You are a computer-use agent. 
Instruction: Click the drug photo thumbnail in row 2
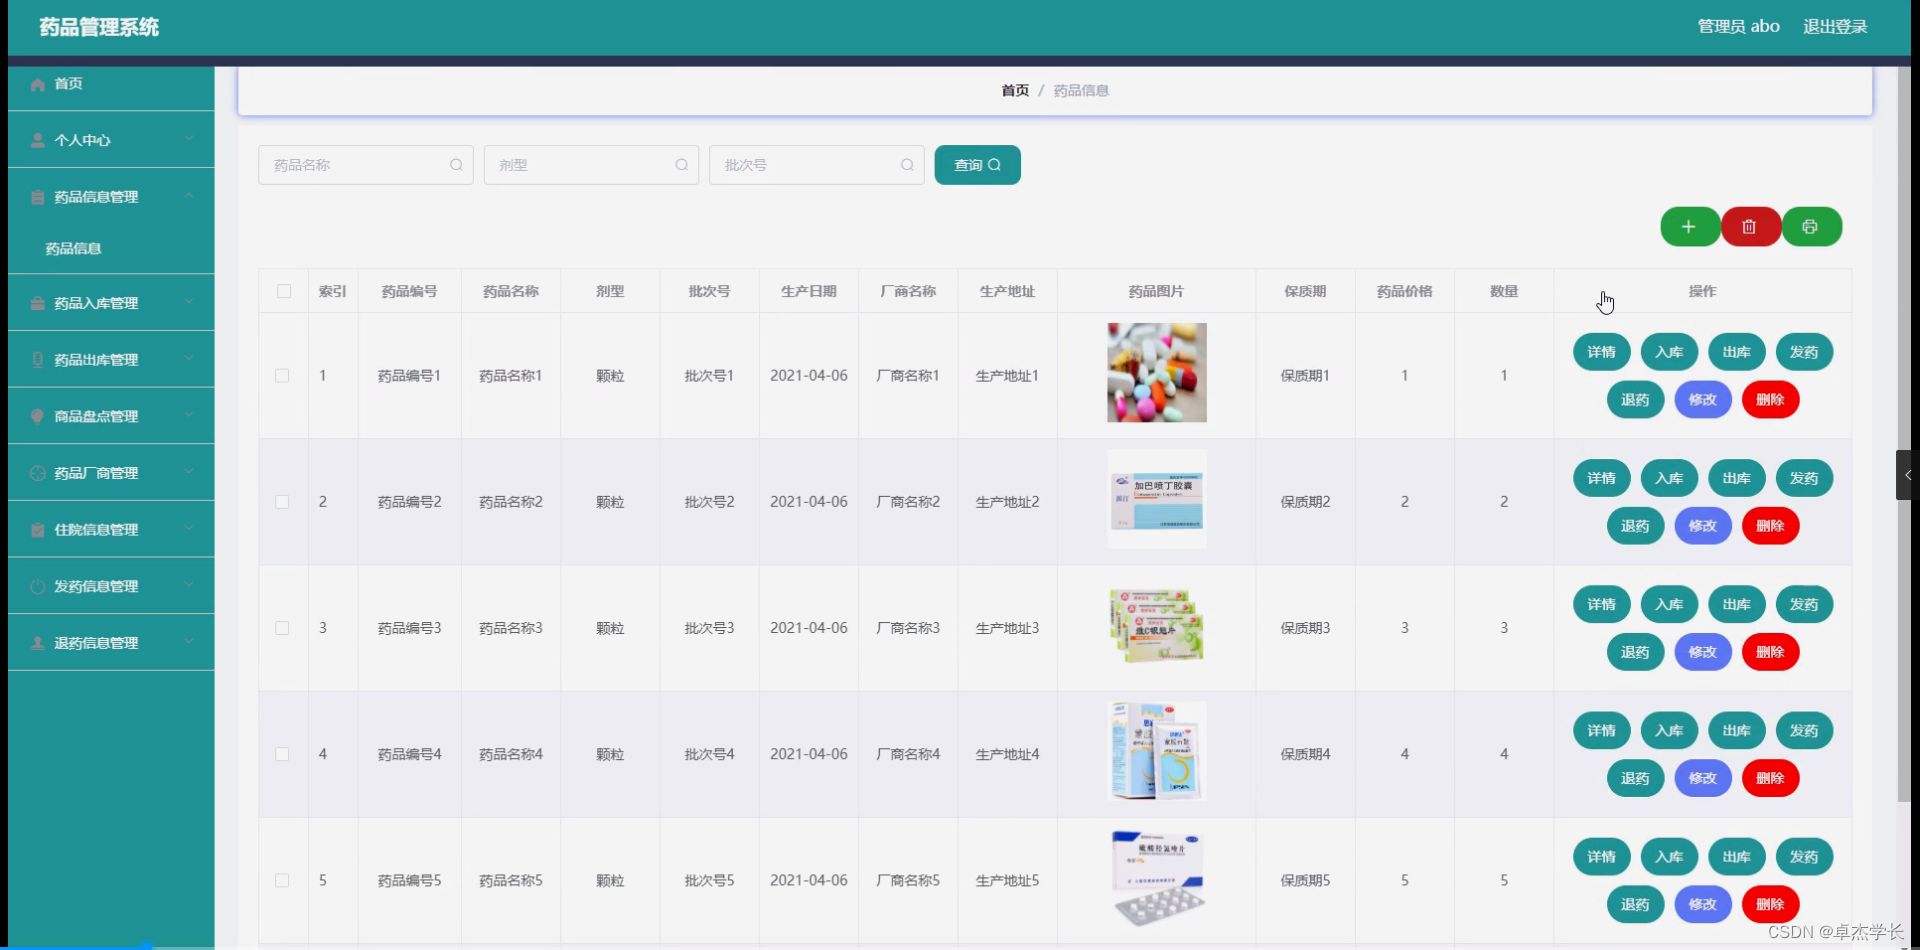click(1156, 497)
